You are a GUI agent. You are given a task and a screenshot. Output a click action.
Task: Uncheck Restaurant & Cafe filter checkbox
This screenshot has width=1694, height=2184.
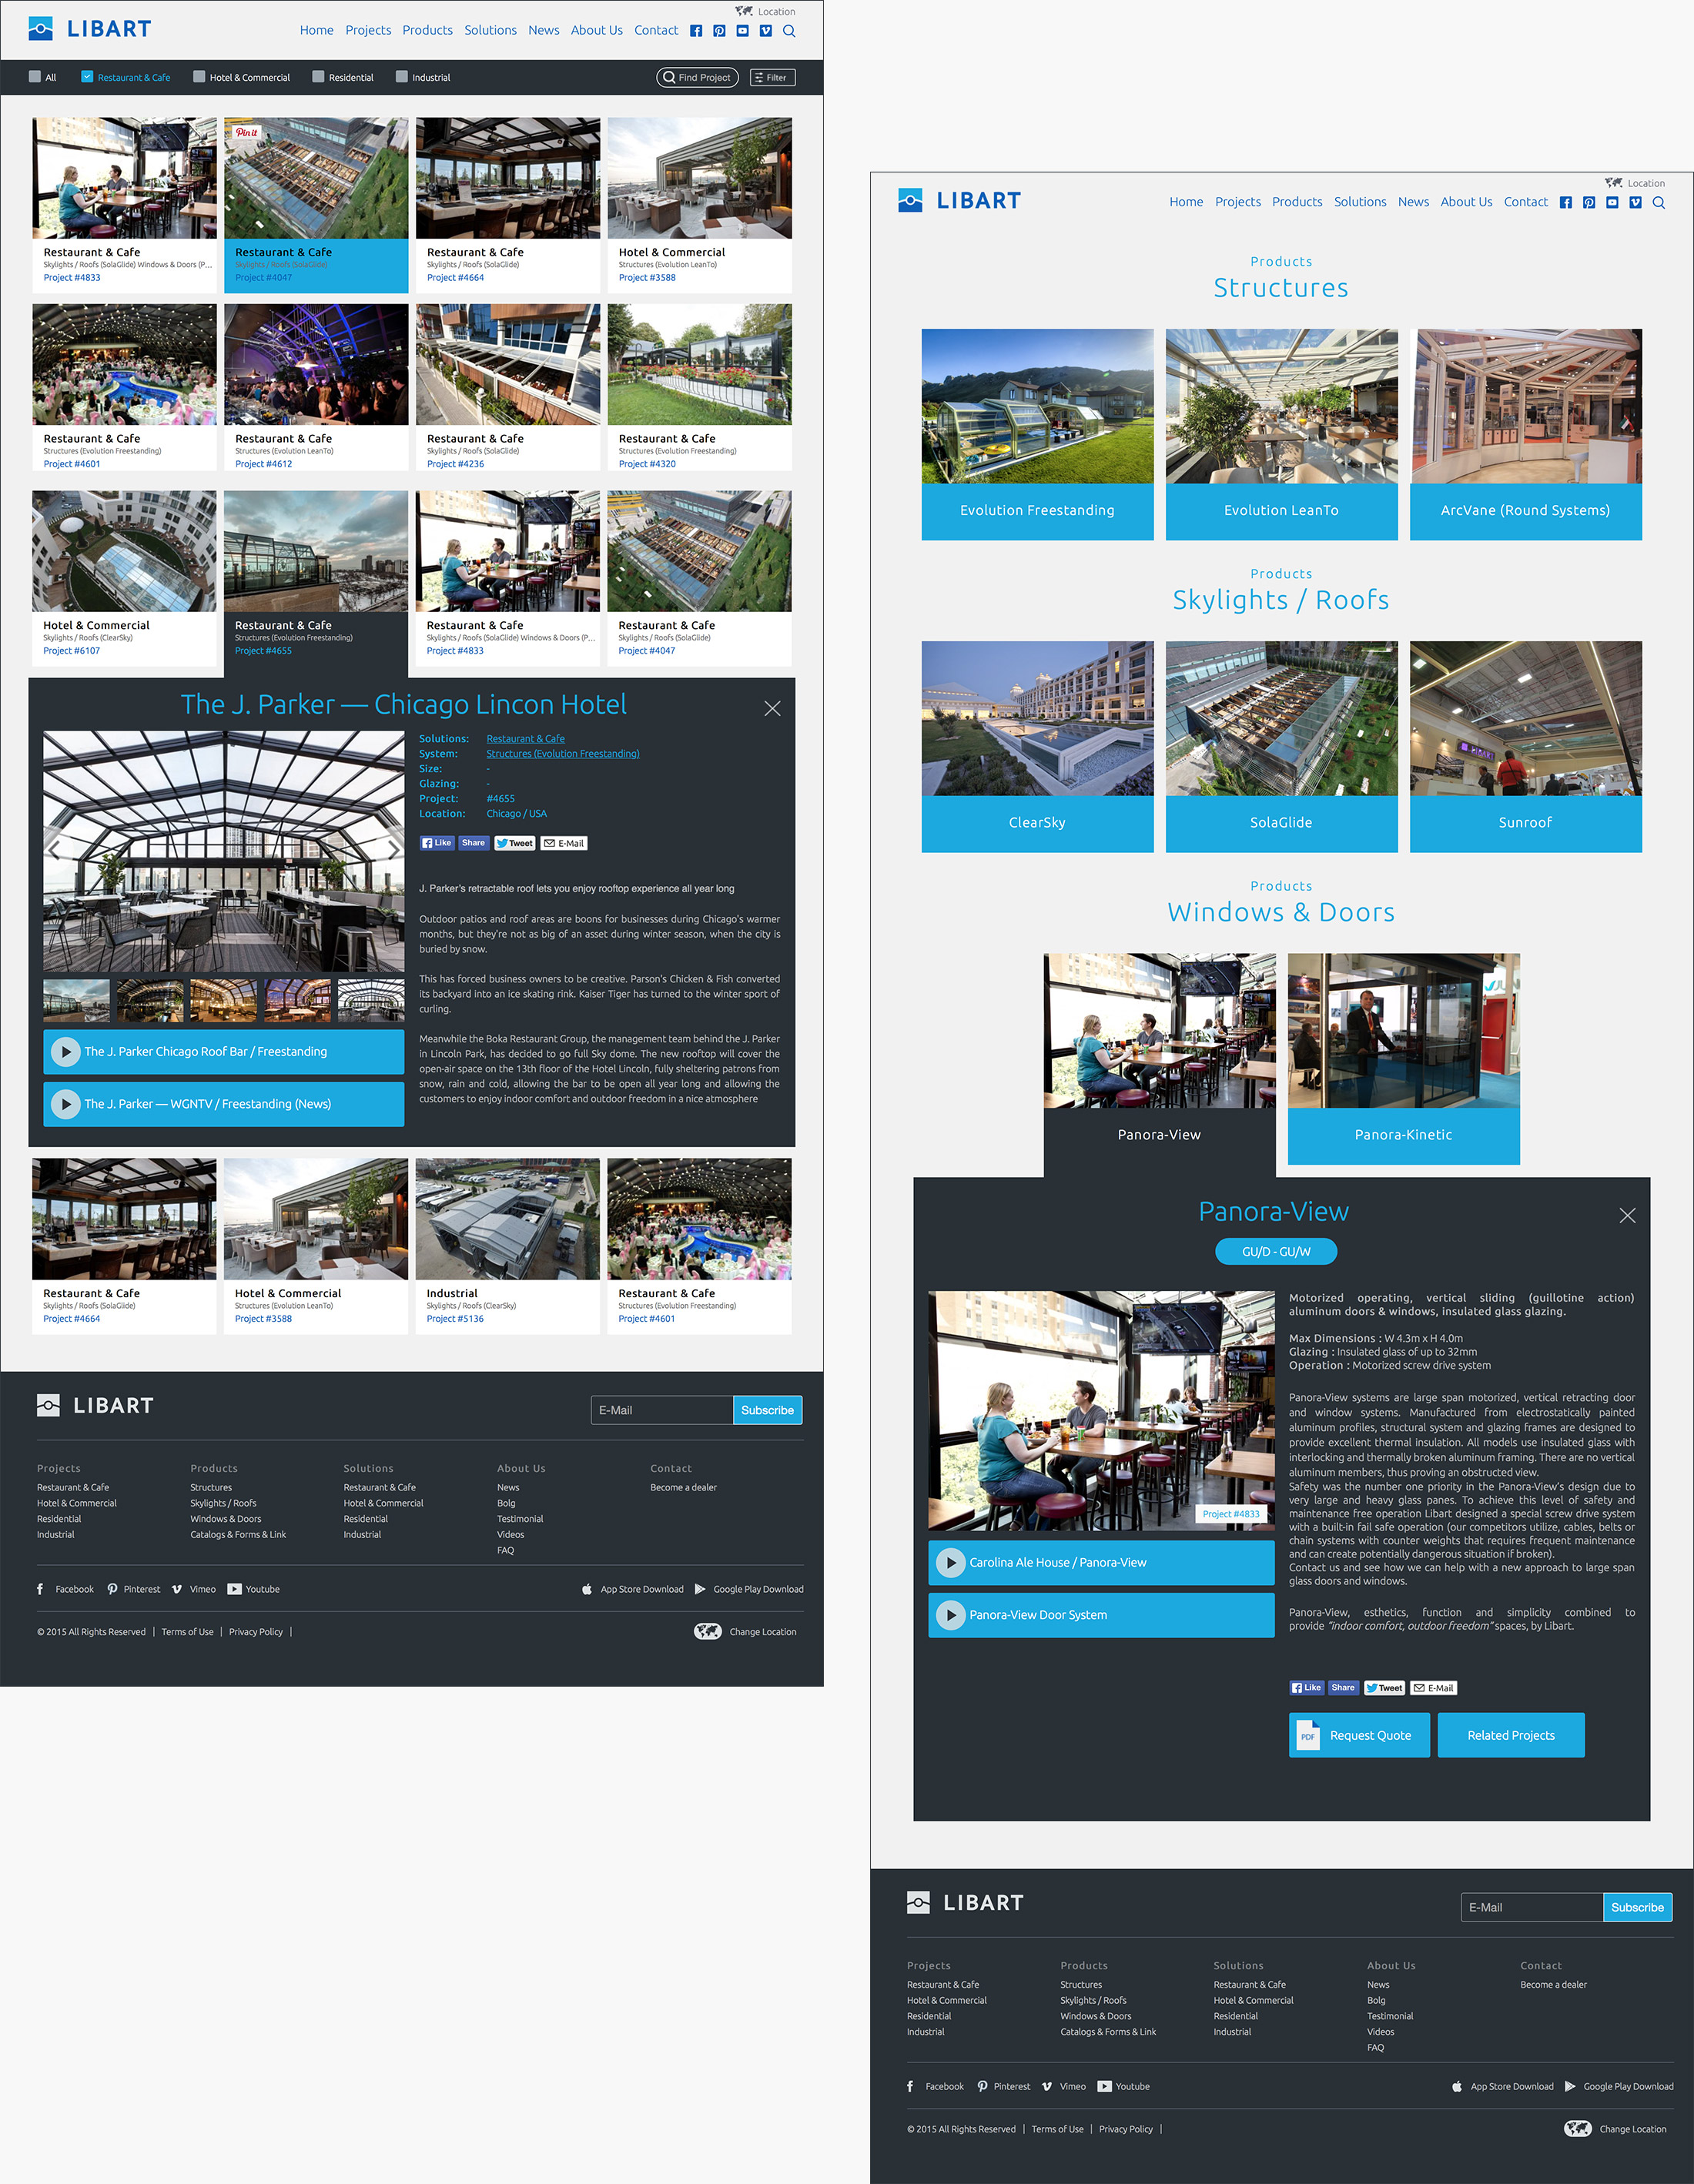87,76
